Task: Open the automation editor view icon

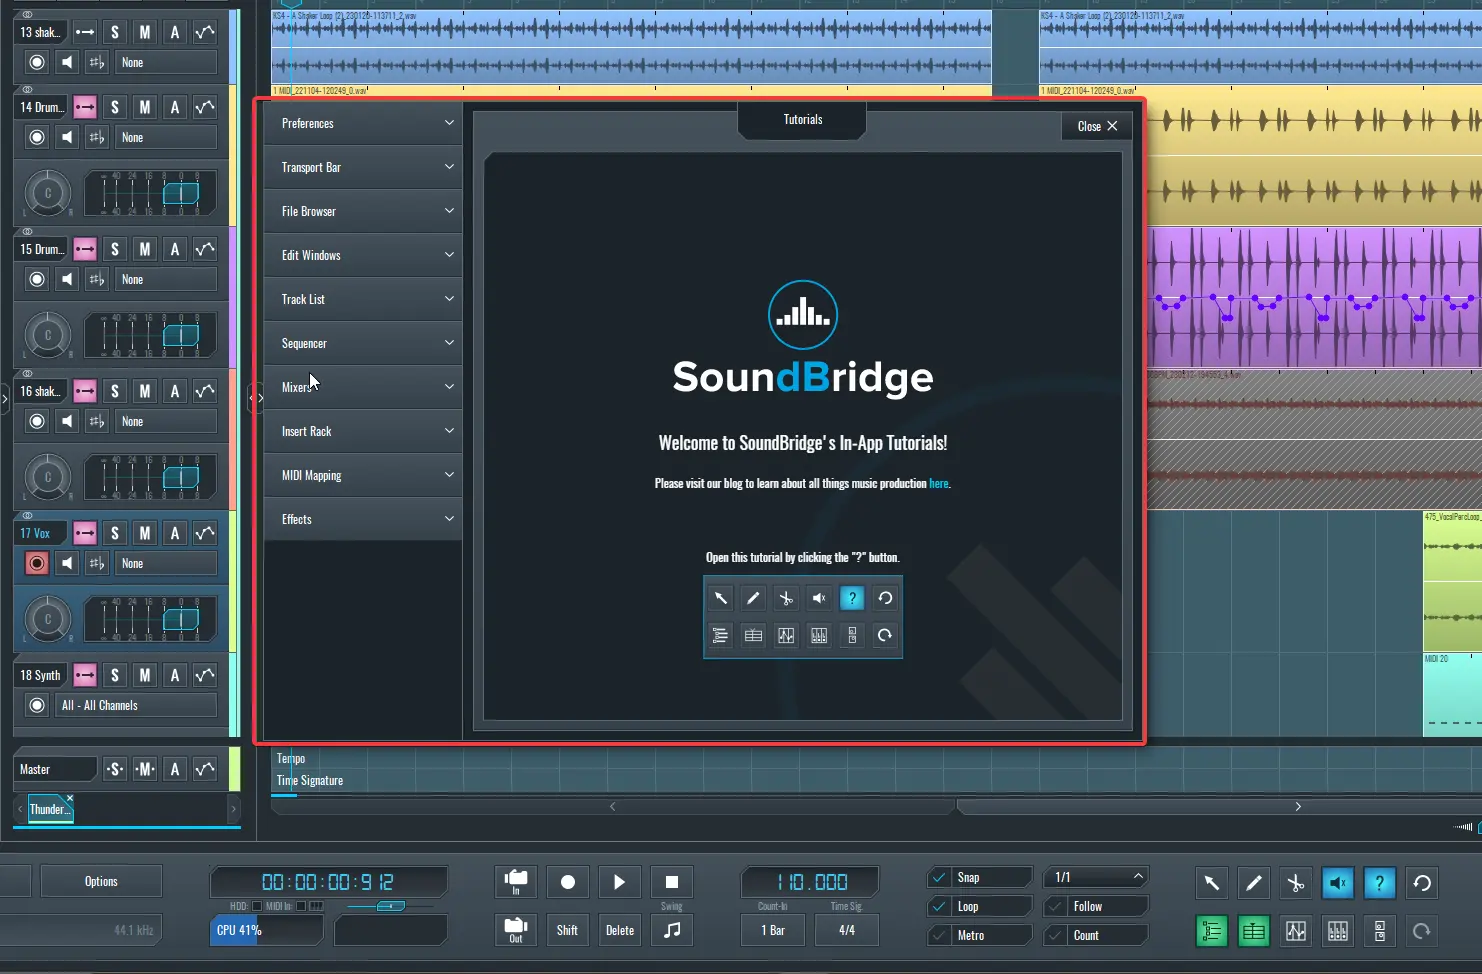Action: coord(1296,932)
